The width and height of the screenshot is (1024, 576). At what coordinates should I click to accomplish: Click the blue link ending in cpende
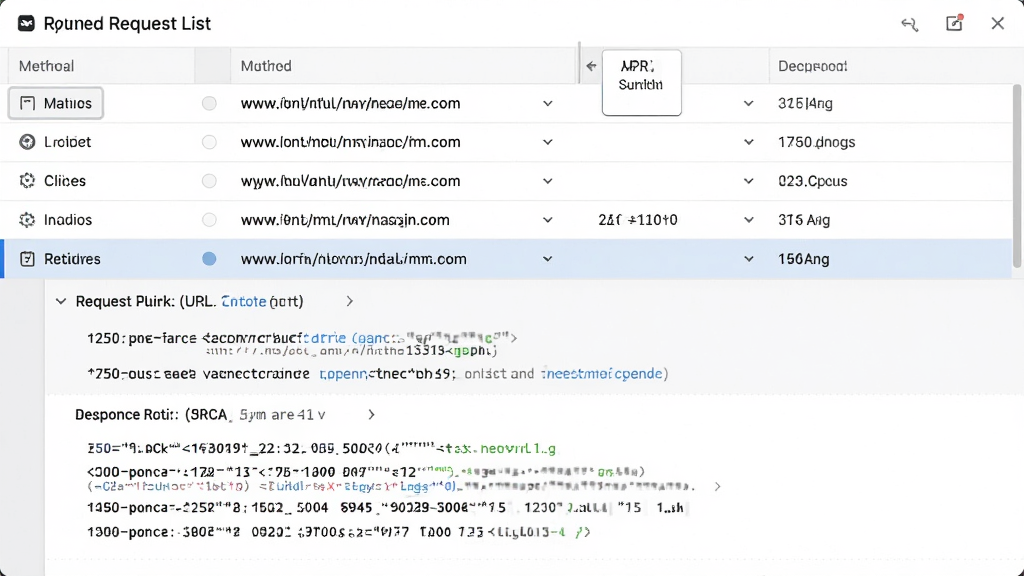point(601,374)
